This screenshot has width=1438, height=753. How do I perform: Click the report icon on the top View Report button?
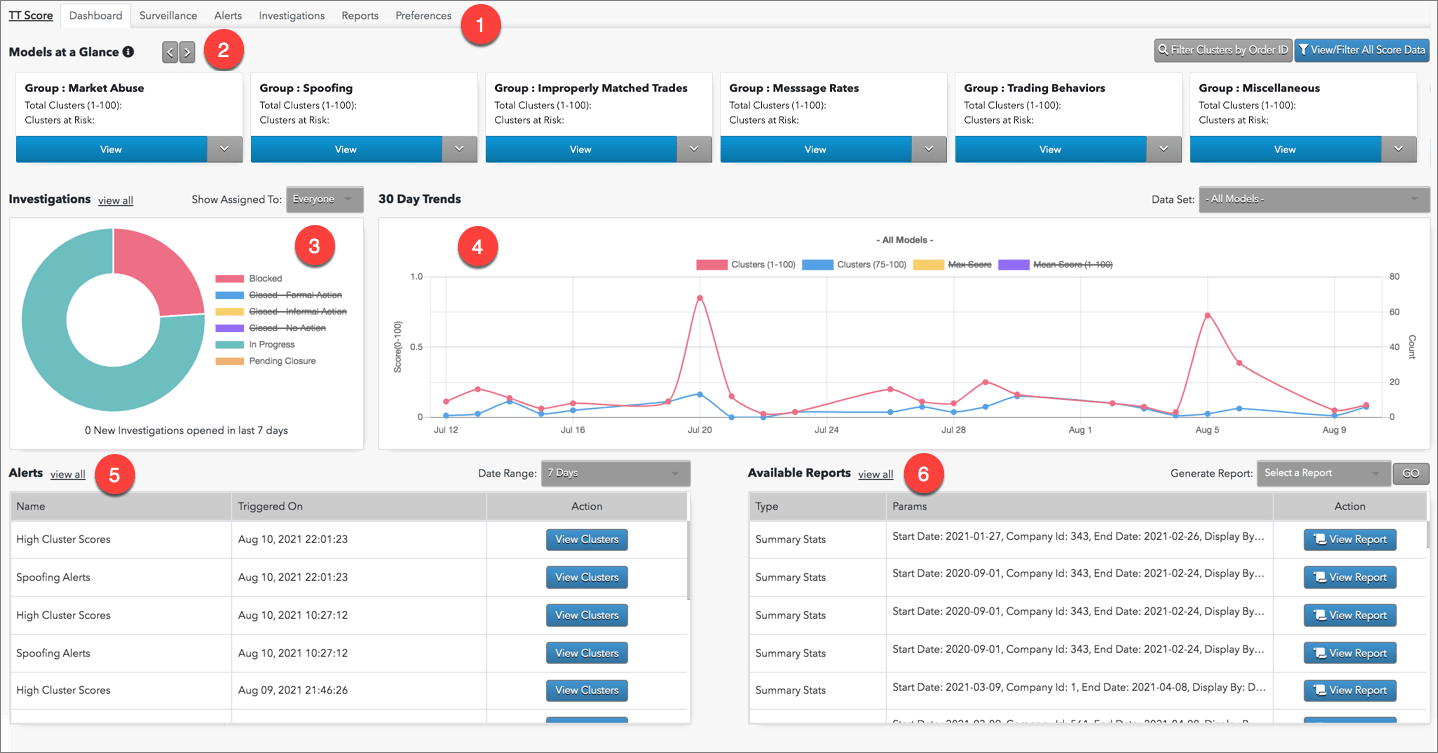(1321, 539)
